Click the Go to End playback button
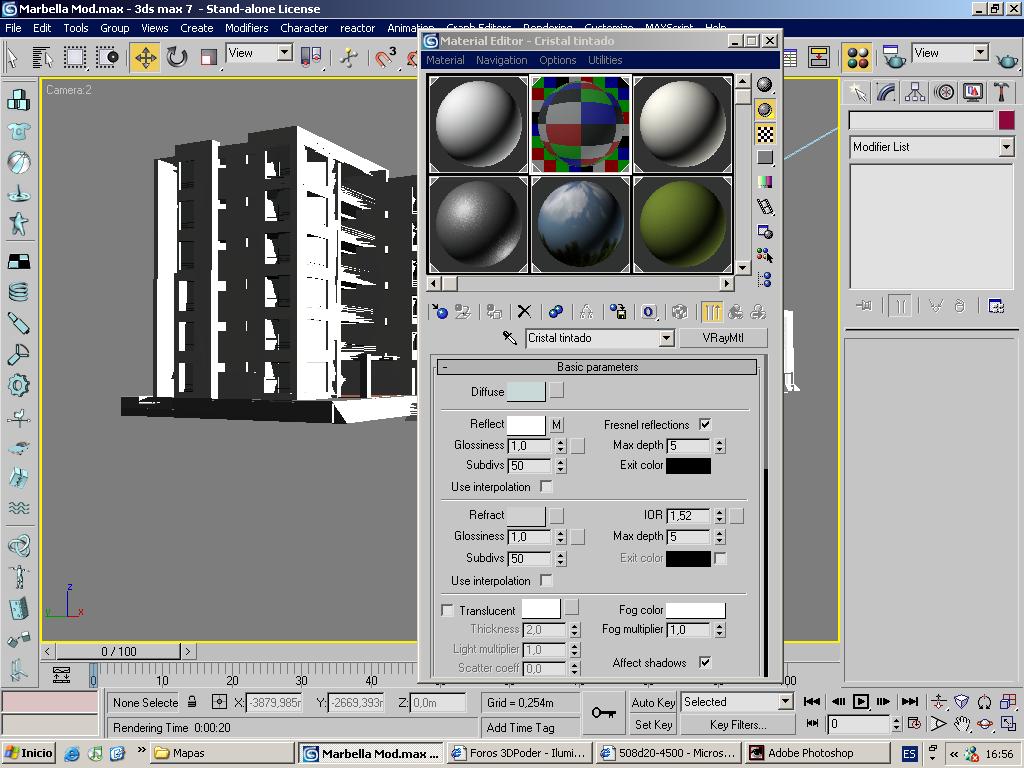The width and height of the screenshot is (1024, 768). (909, 701)
